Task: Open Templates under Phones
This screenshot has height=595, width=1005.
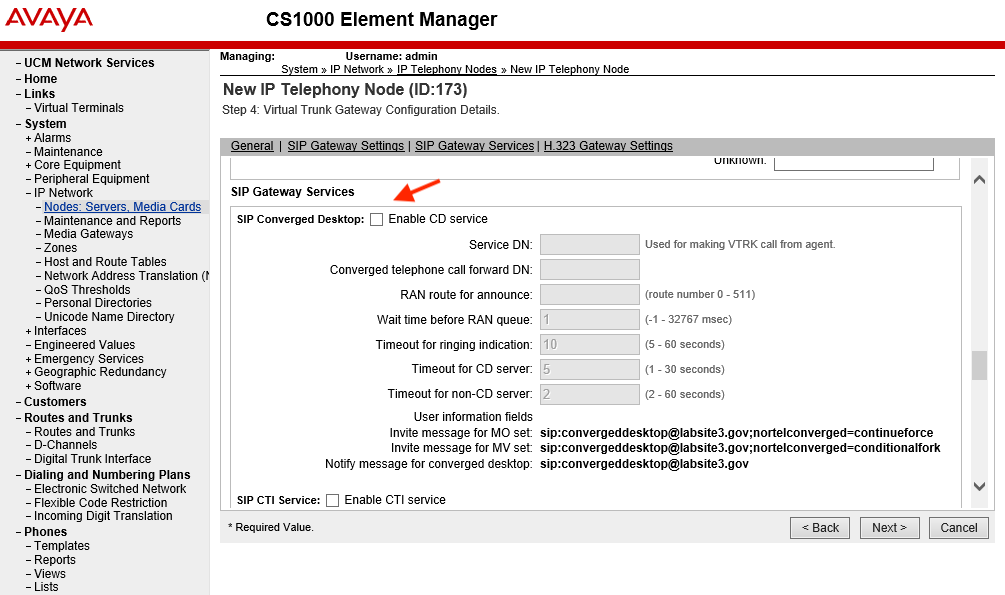Action: coord(62,546)
